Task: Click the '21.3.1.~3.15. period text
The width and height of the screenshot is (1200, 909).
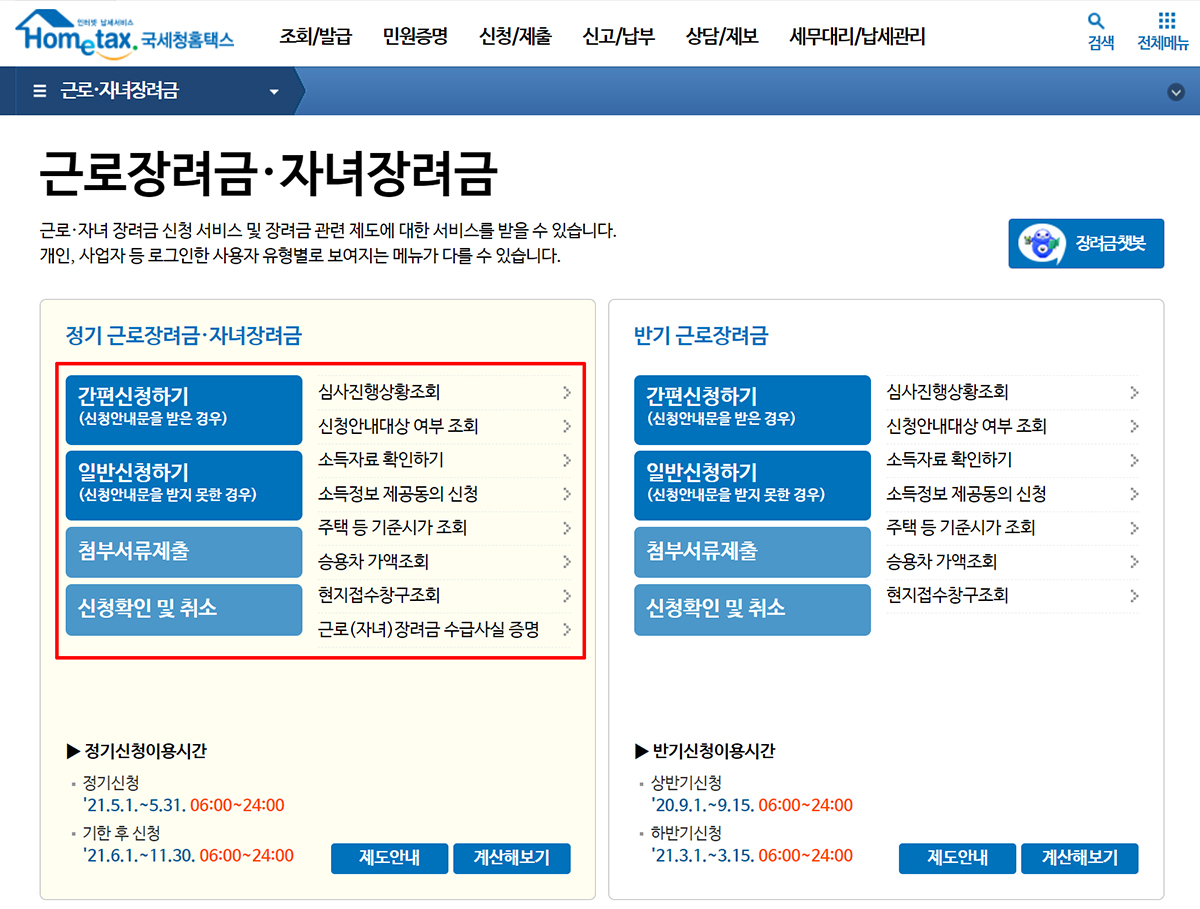Action: point(702,855)
